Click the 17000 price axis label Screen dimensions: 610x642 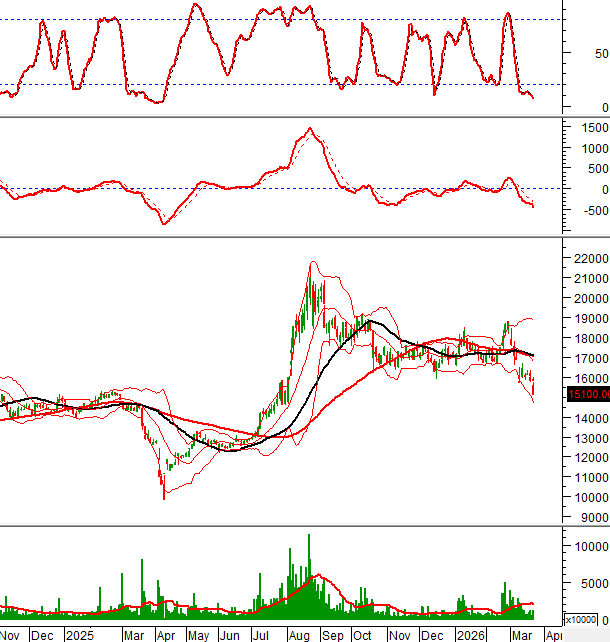(588, 359)
